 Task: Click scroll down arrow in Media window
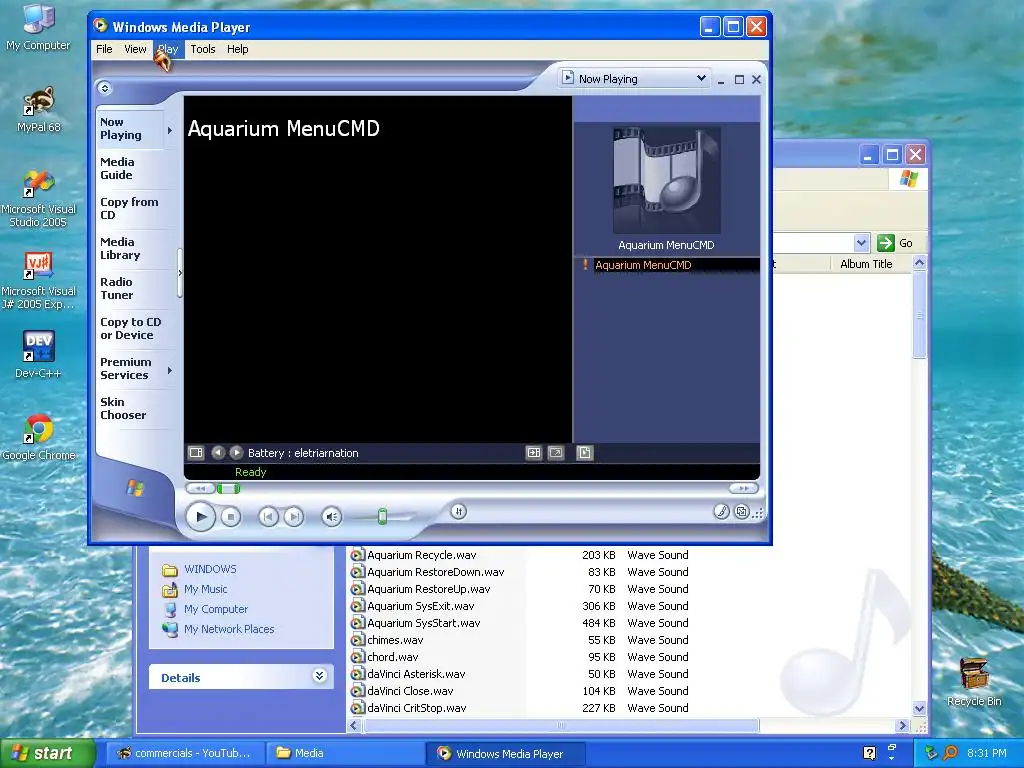click(919, 709)
